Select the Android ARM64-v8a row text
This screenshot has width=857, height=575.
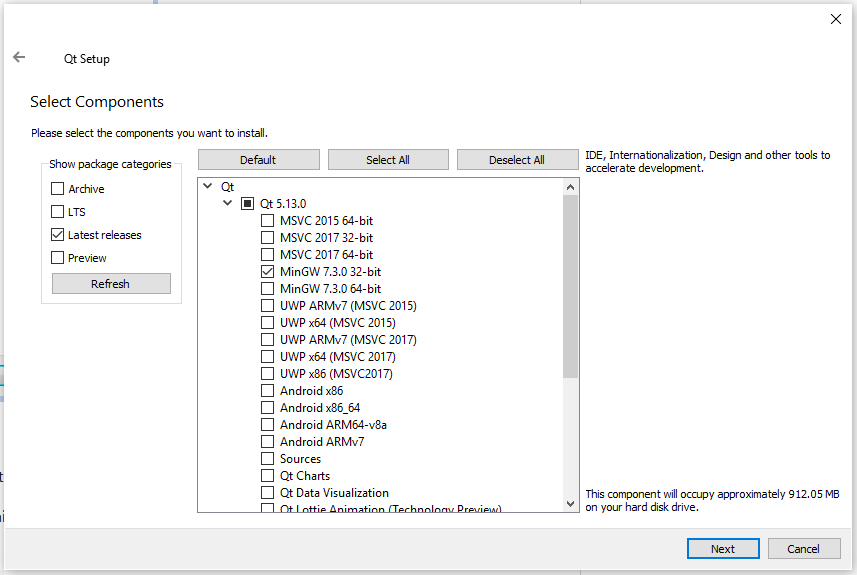click(x=333, y=425)
